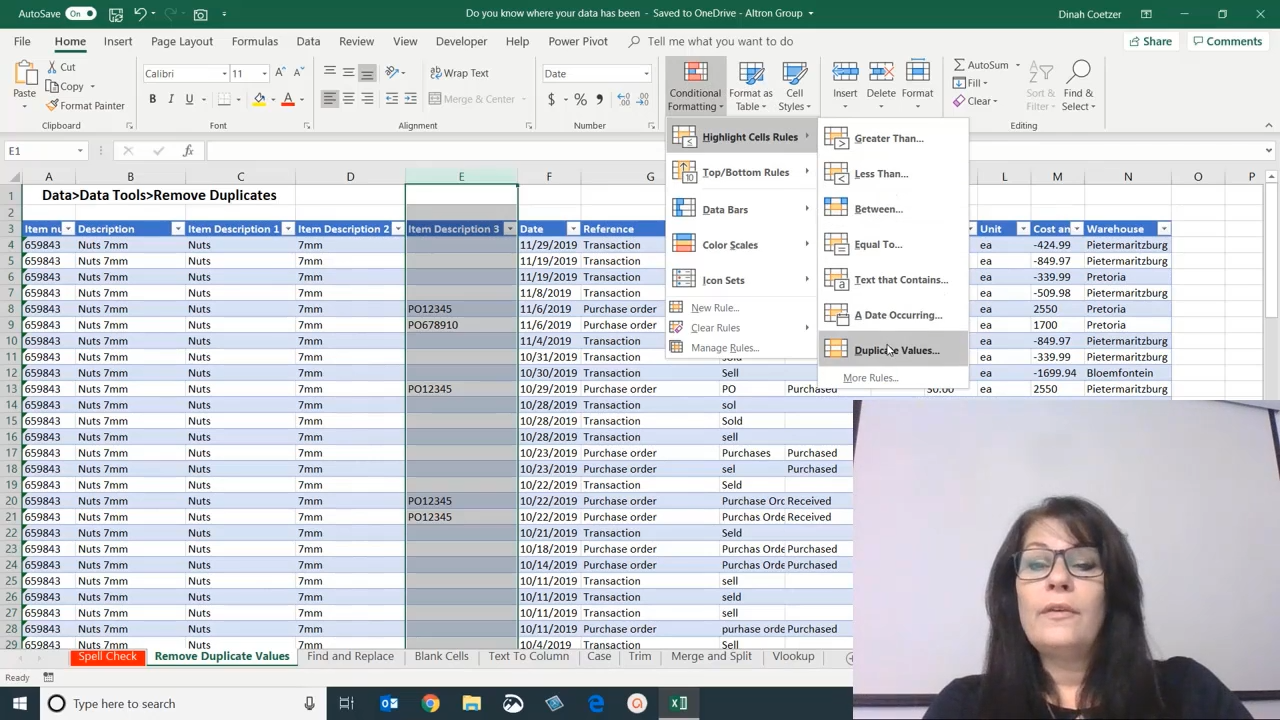Toggle Underline formatting
Viewport: 1280px width, 720px height.
tap(189, 99)
